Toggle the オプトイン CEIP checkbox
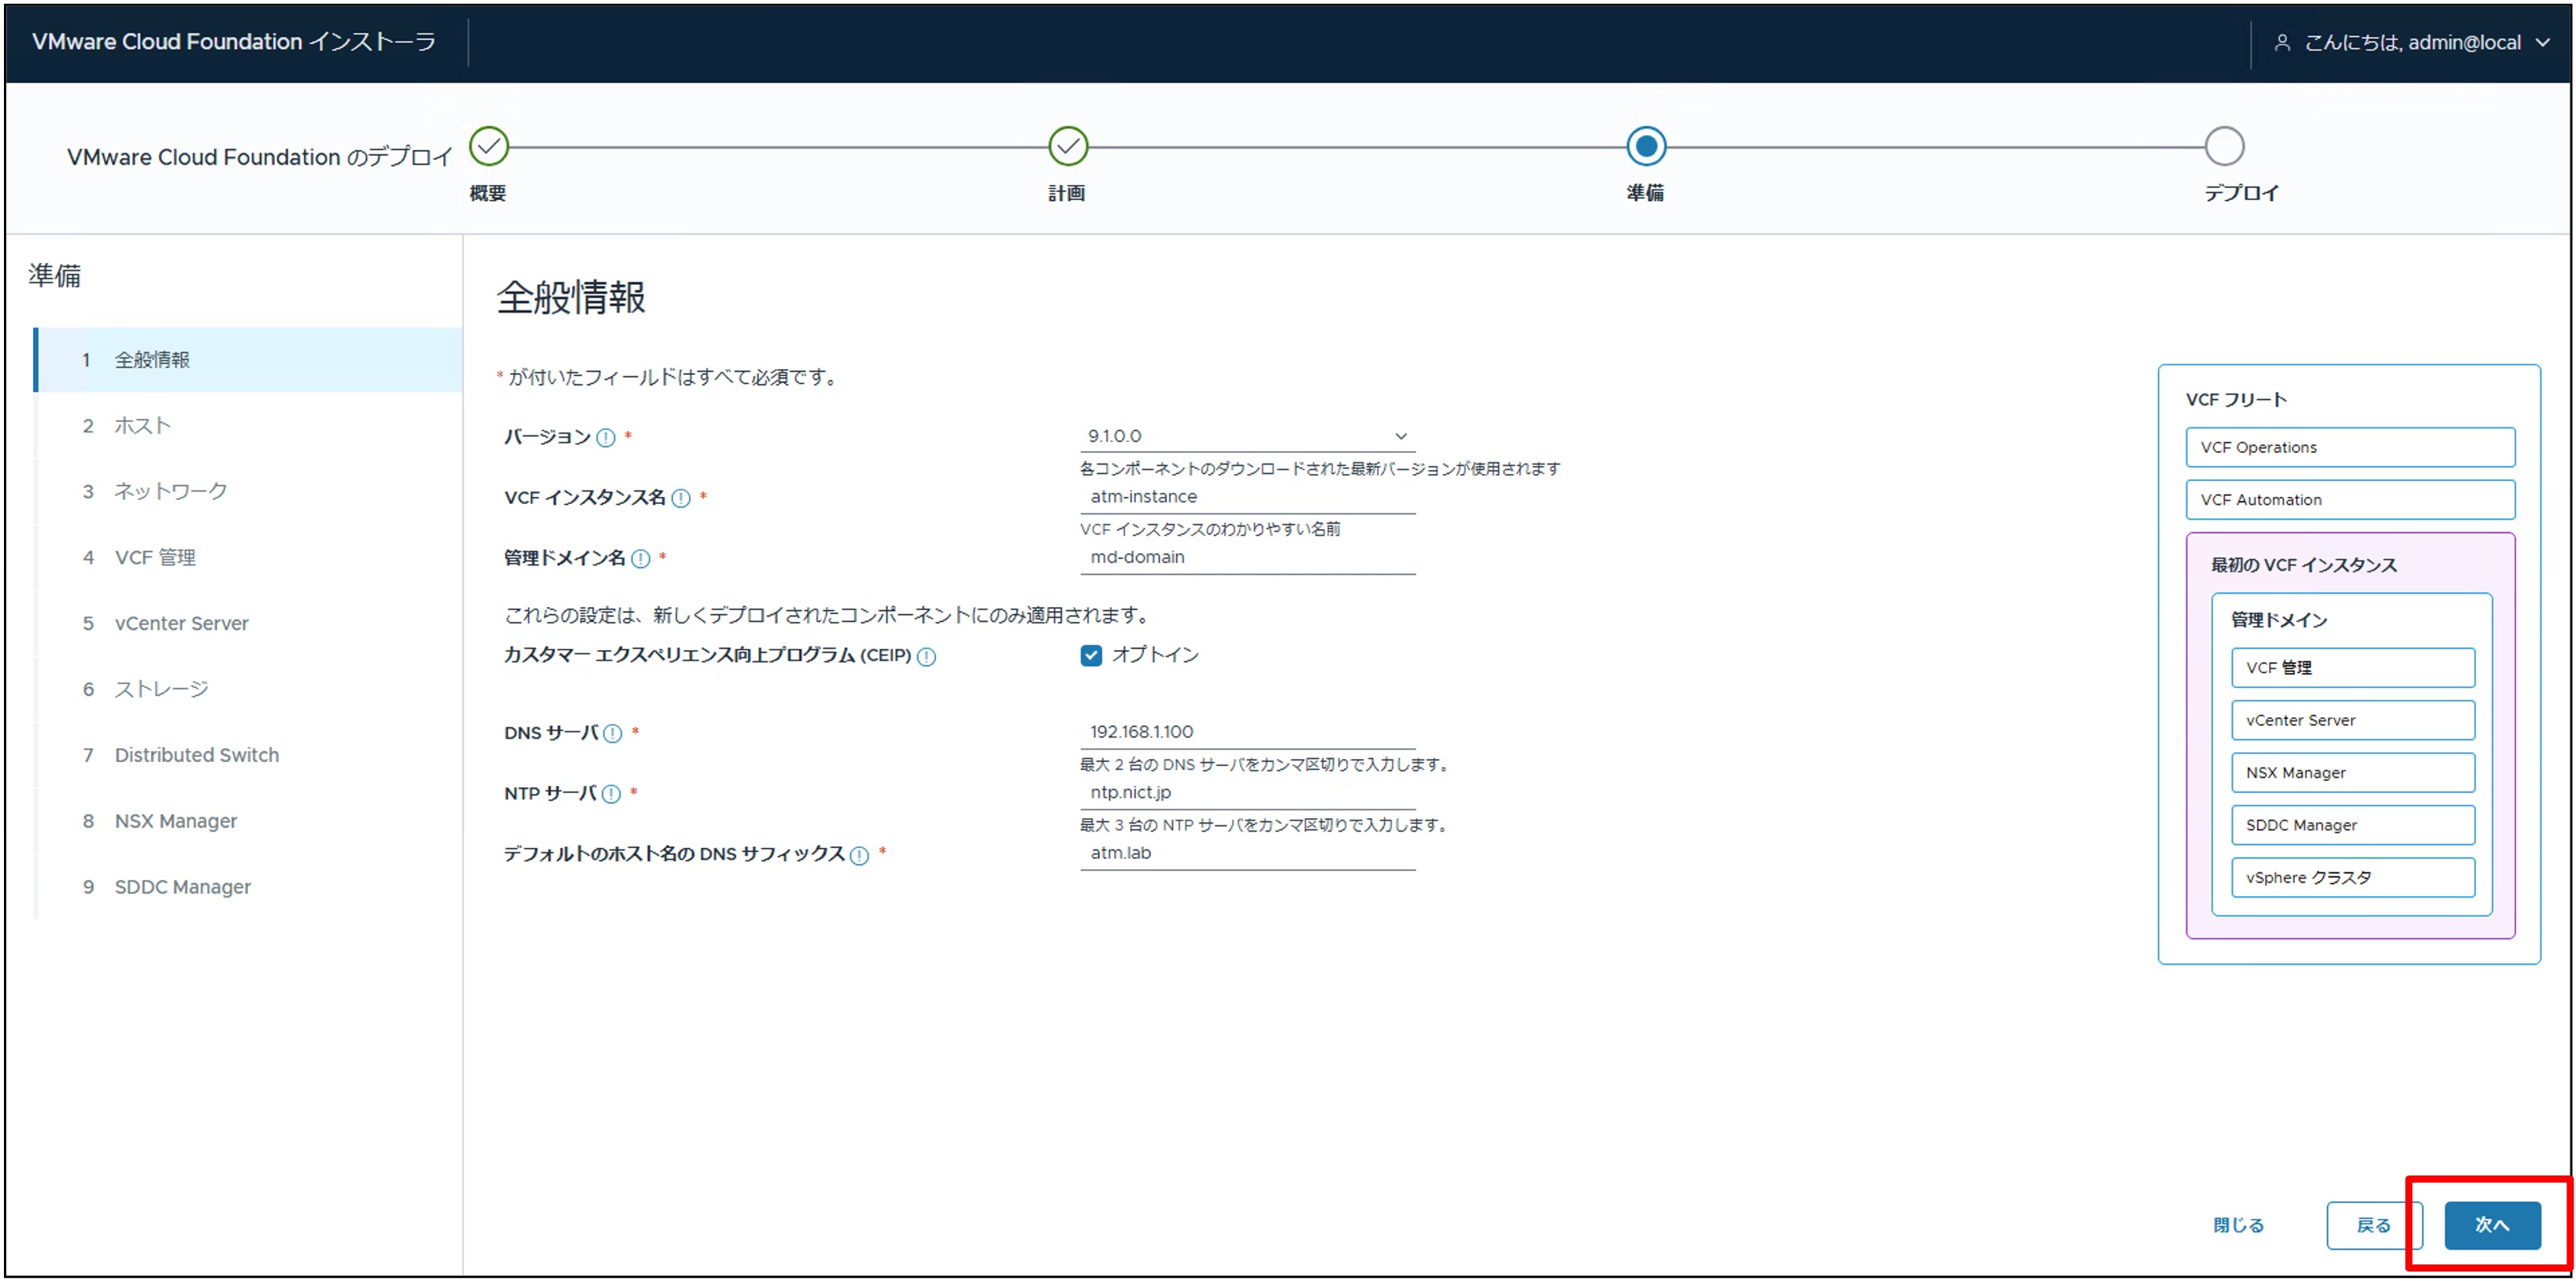 click(x=1091, y=656)
